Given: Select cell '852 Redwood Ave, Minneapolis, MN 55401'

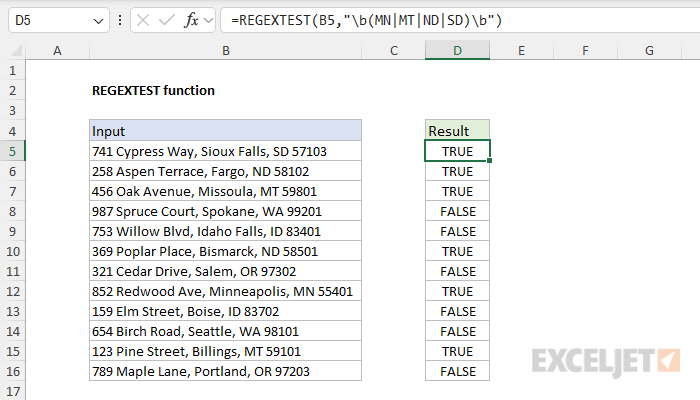Looking at the screenshot, I should pos(225,292).
